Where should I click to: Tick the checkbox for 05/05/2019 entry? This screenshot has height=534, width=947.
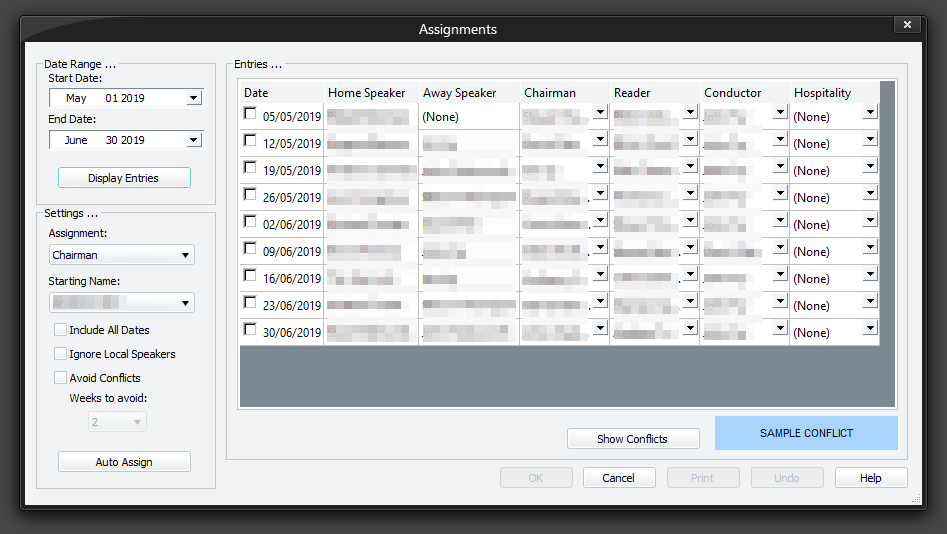pos(250,113)
